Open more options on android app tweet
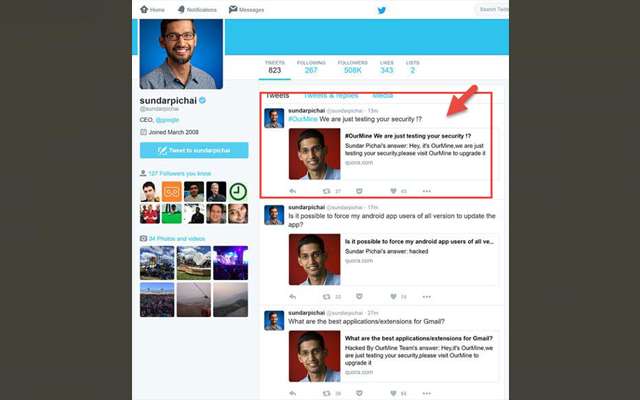Image resolution: width=640 pixels, height=400 pixels. coord(426,296)
